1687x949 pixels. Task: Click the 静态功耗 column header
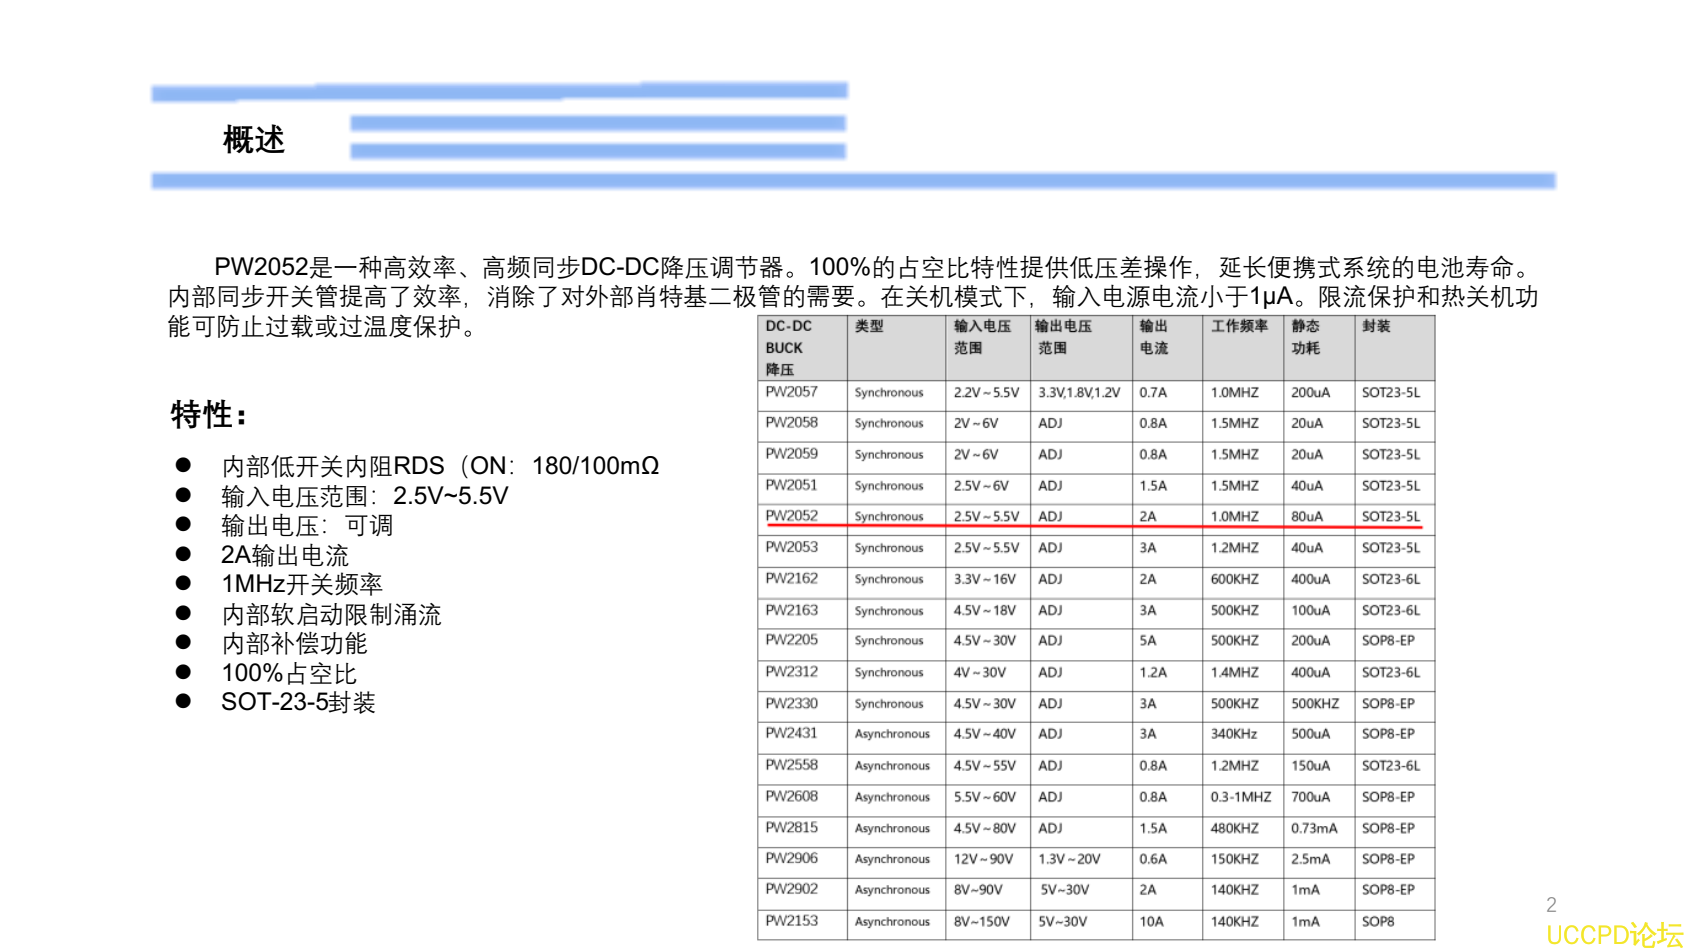1305,336
